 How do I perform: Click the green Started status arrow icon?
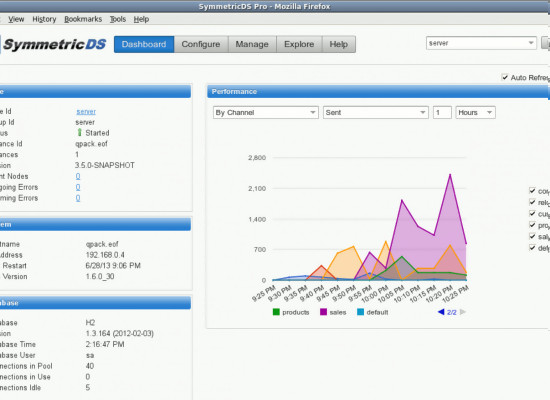[79, 133]
